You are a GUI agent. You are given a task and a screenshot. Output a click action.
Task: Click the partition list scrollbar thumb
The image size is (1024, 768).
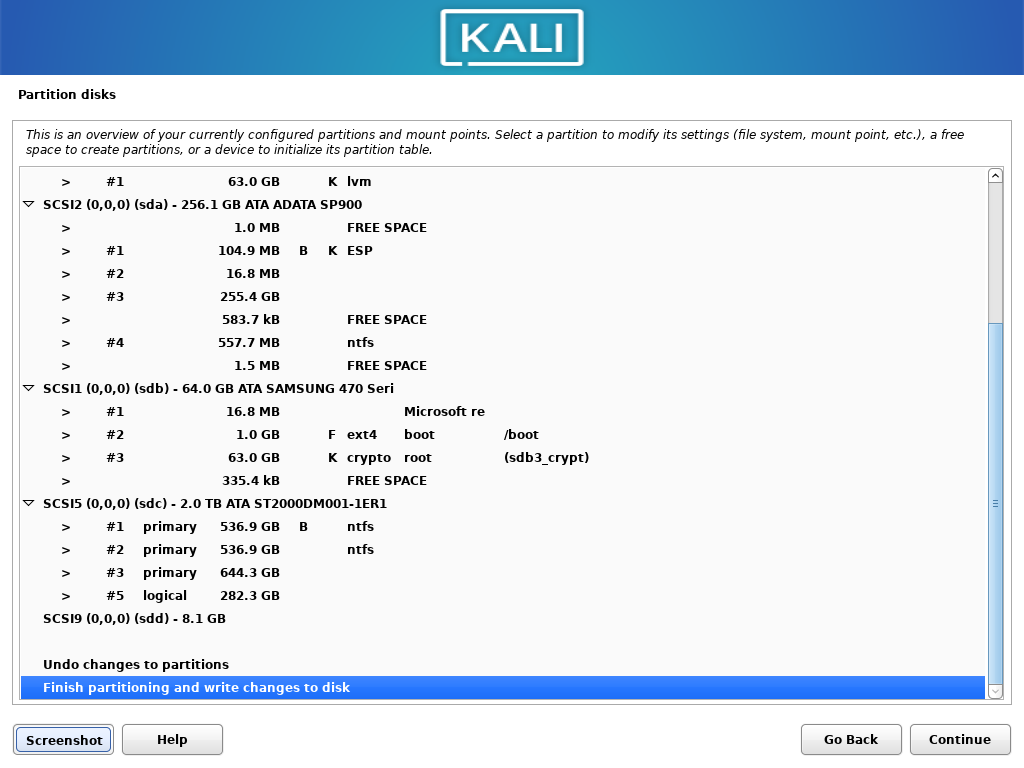pos(995,503)
